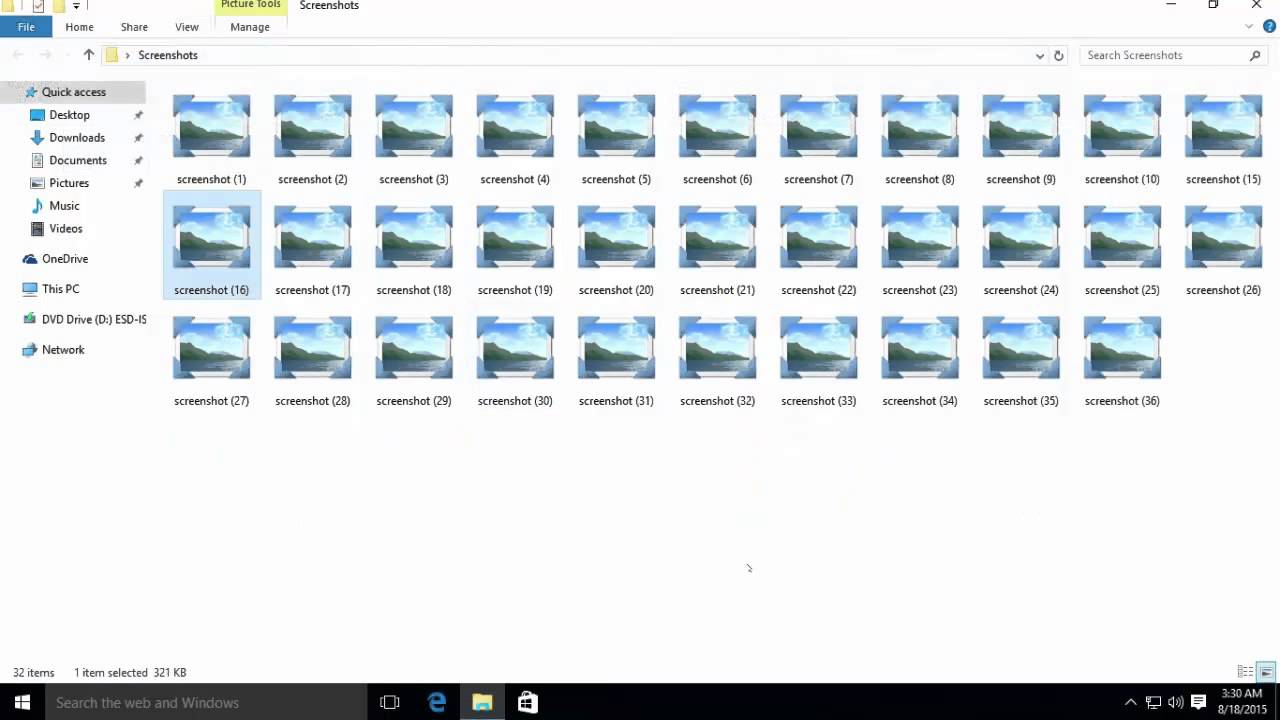Open the Manage tab under Picture Tools
This screenshot has width=1280, height=720.
249,27
